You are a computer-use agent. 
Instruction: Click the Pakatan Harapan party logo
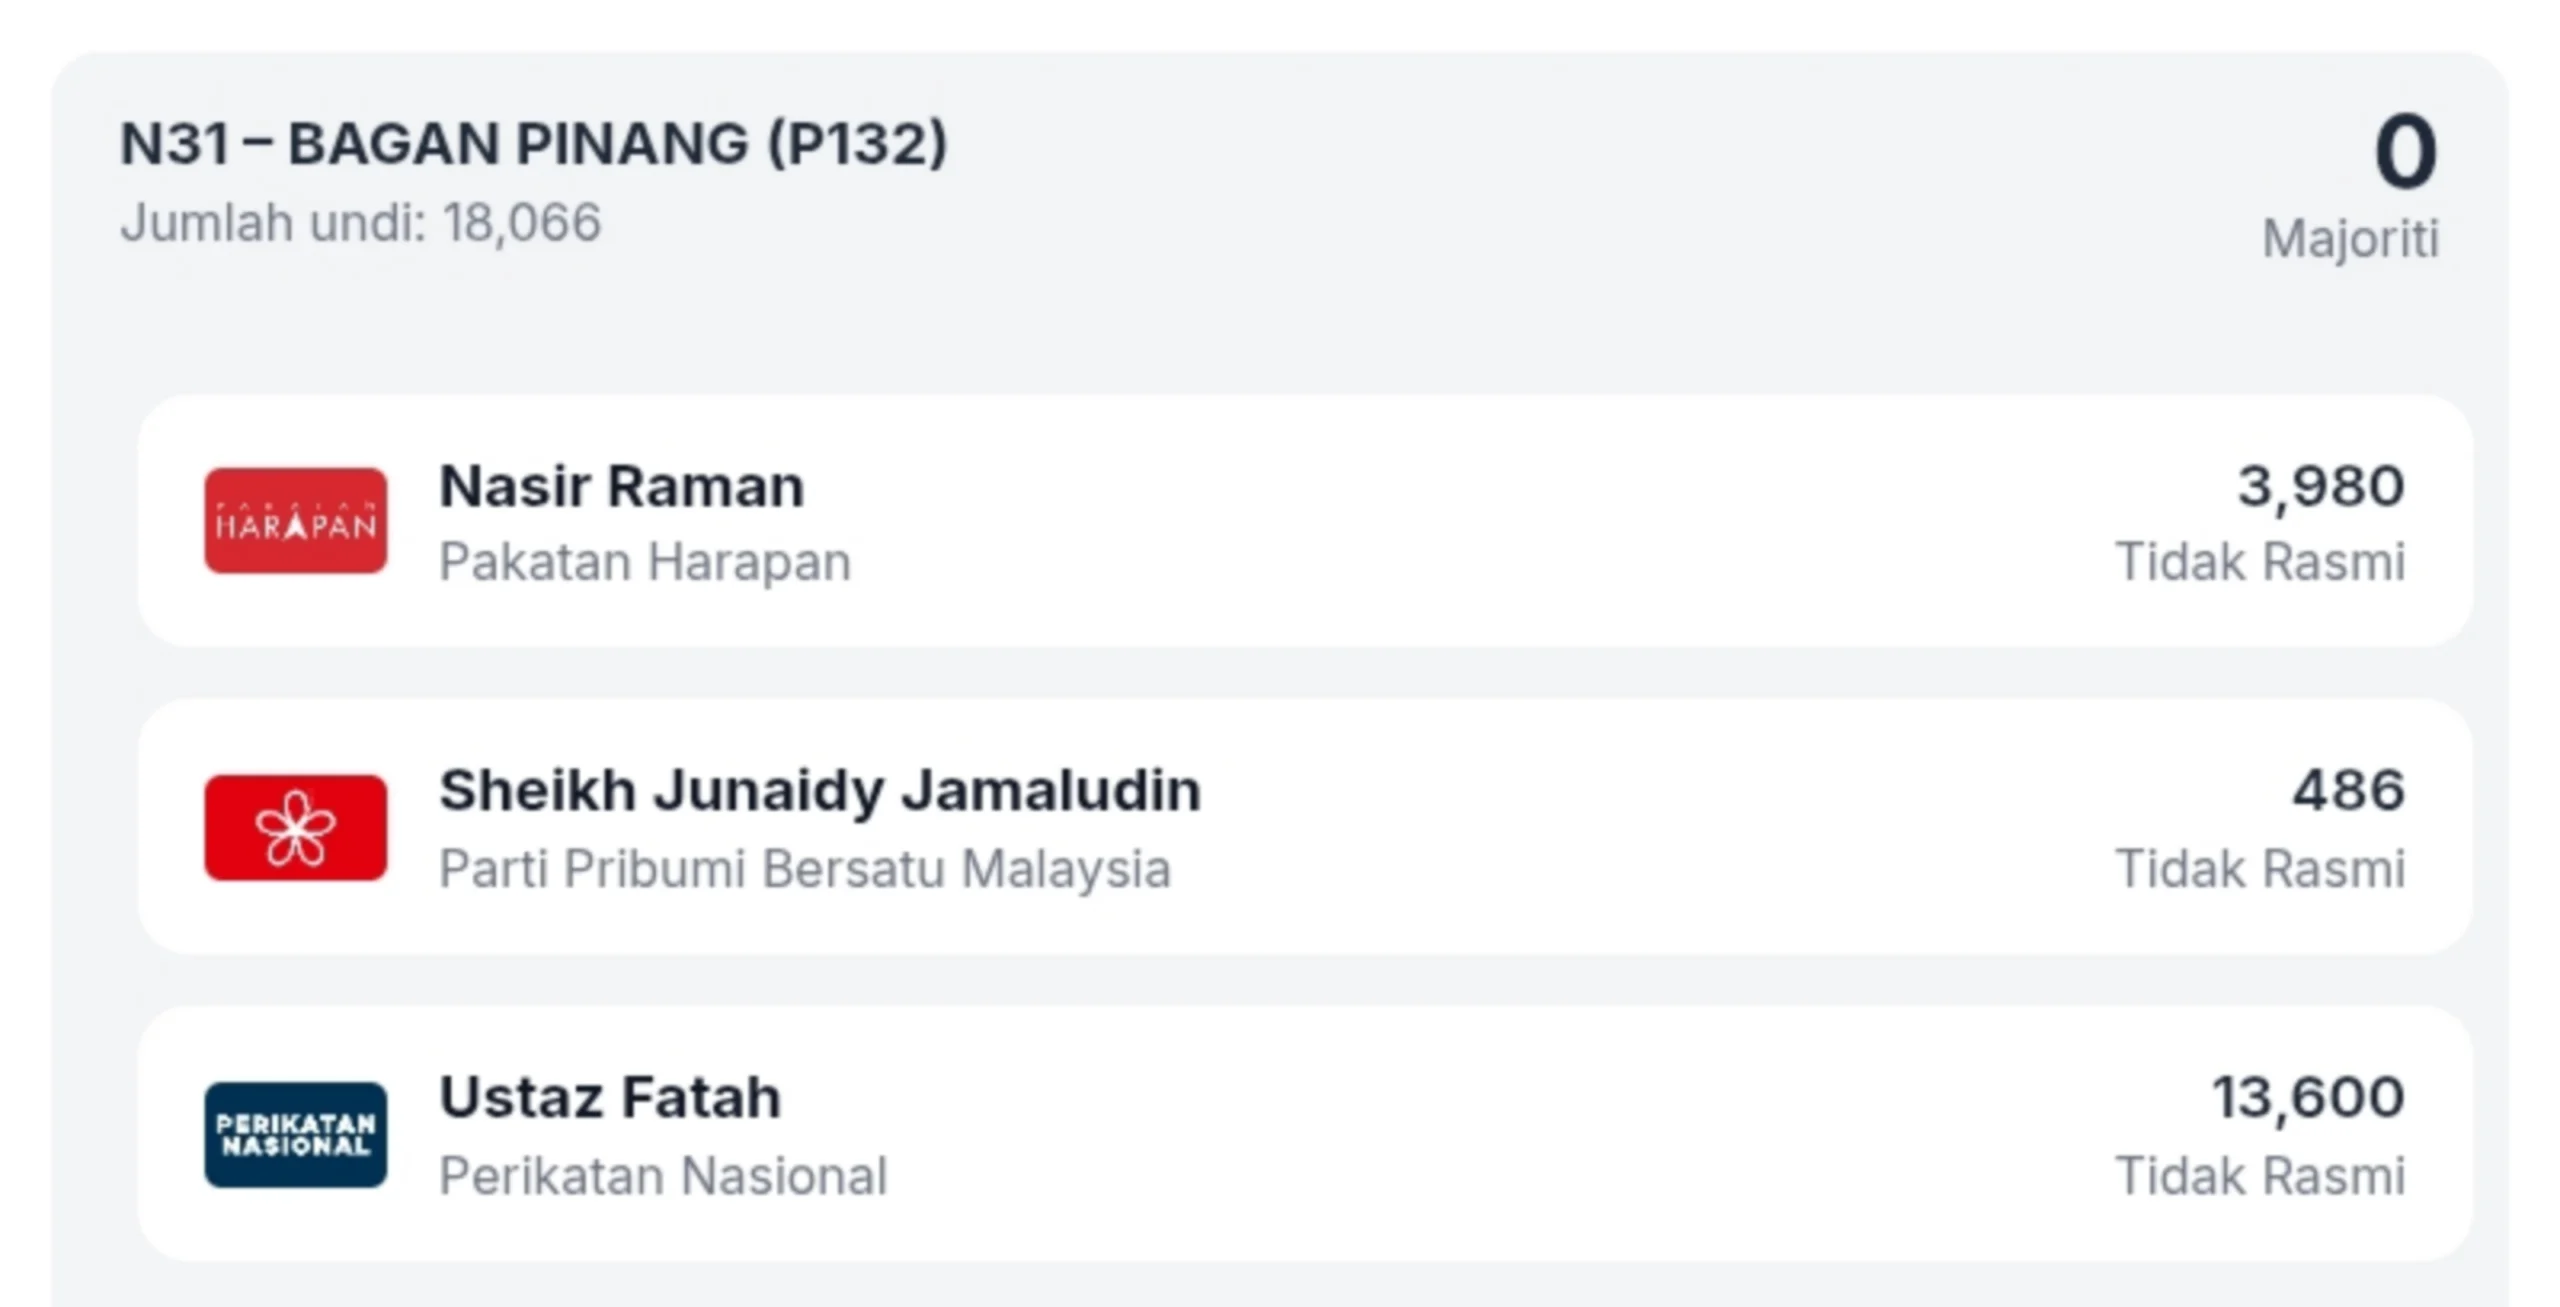click(296, 521)
